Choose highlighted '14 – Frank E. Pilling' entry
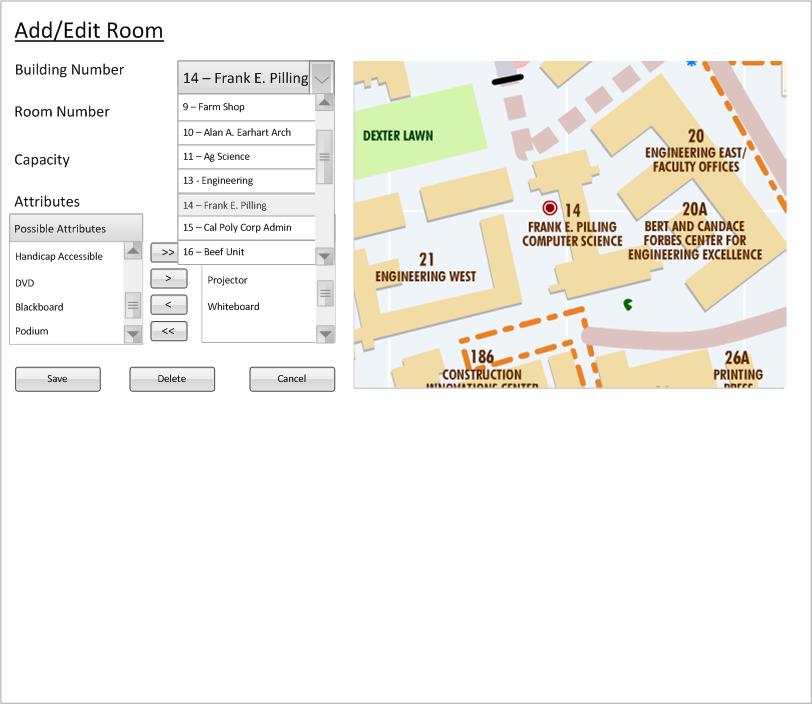Image resolution: width=812 pixels, height=704 pixels. click(246, 205)
